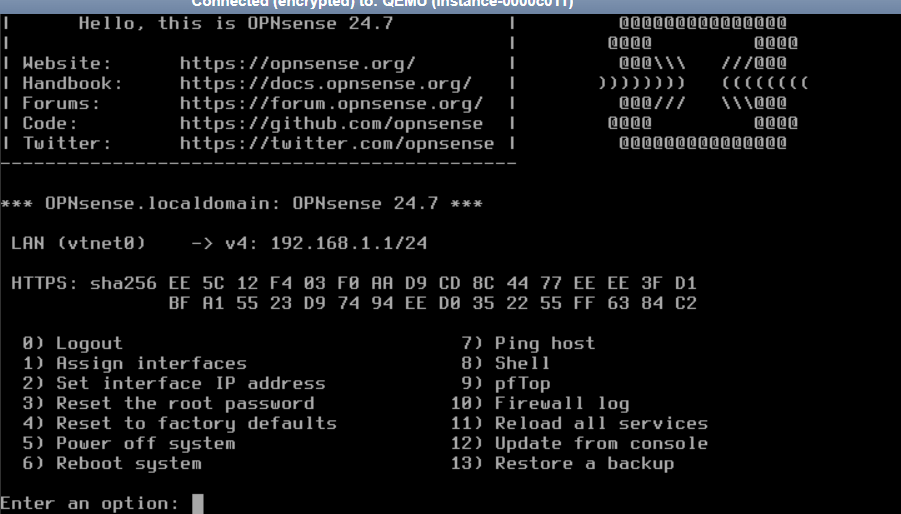Open the opnsense.org website URL
This screenshot has width=901, height=514.
click(x=297, y=63)
